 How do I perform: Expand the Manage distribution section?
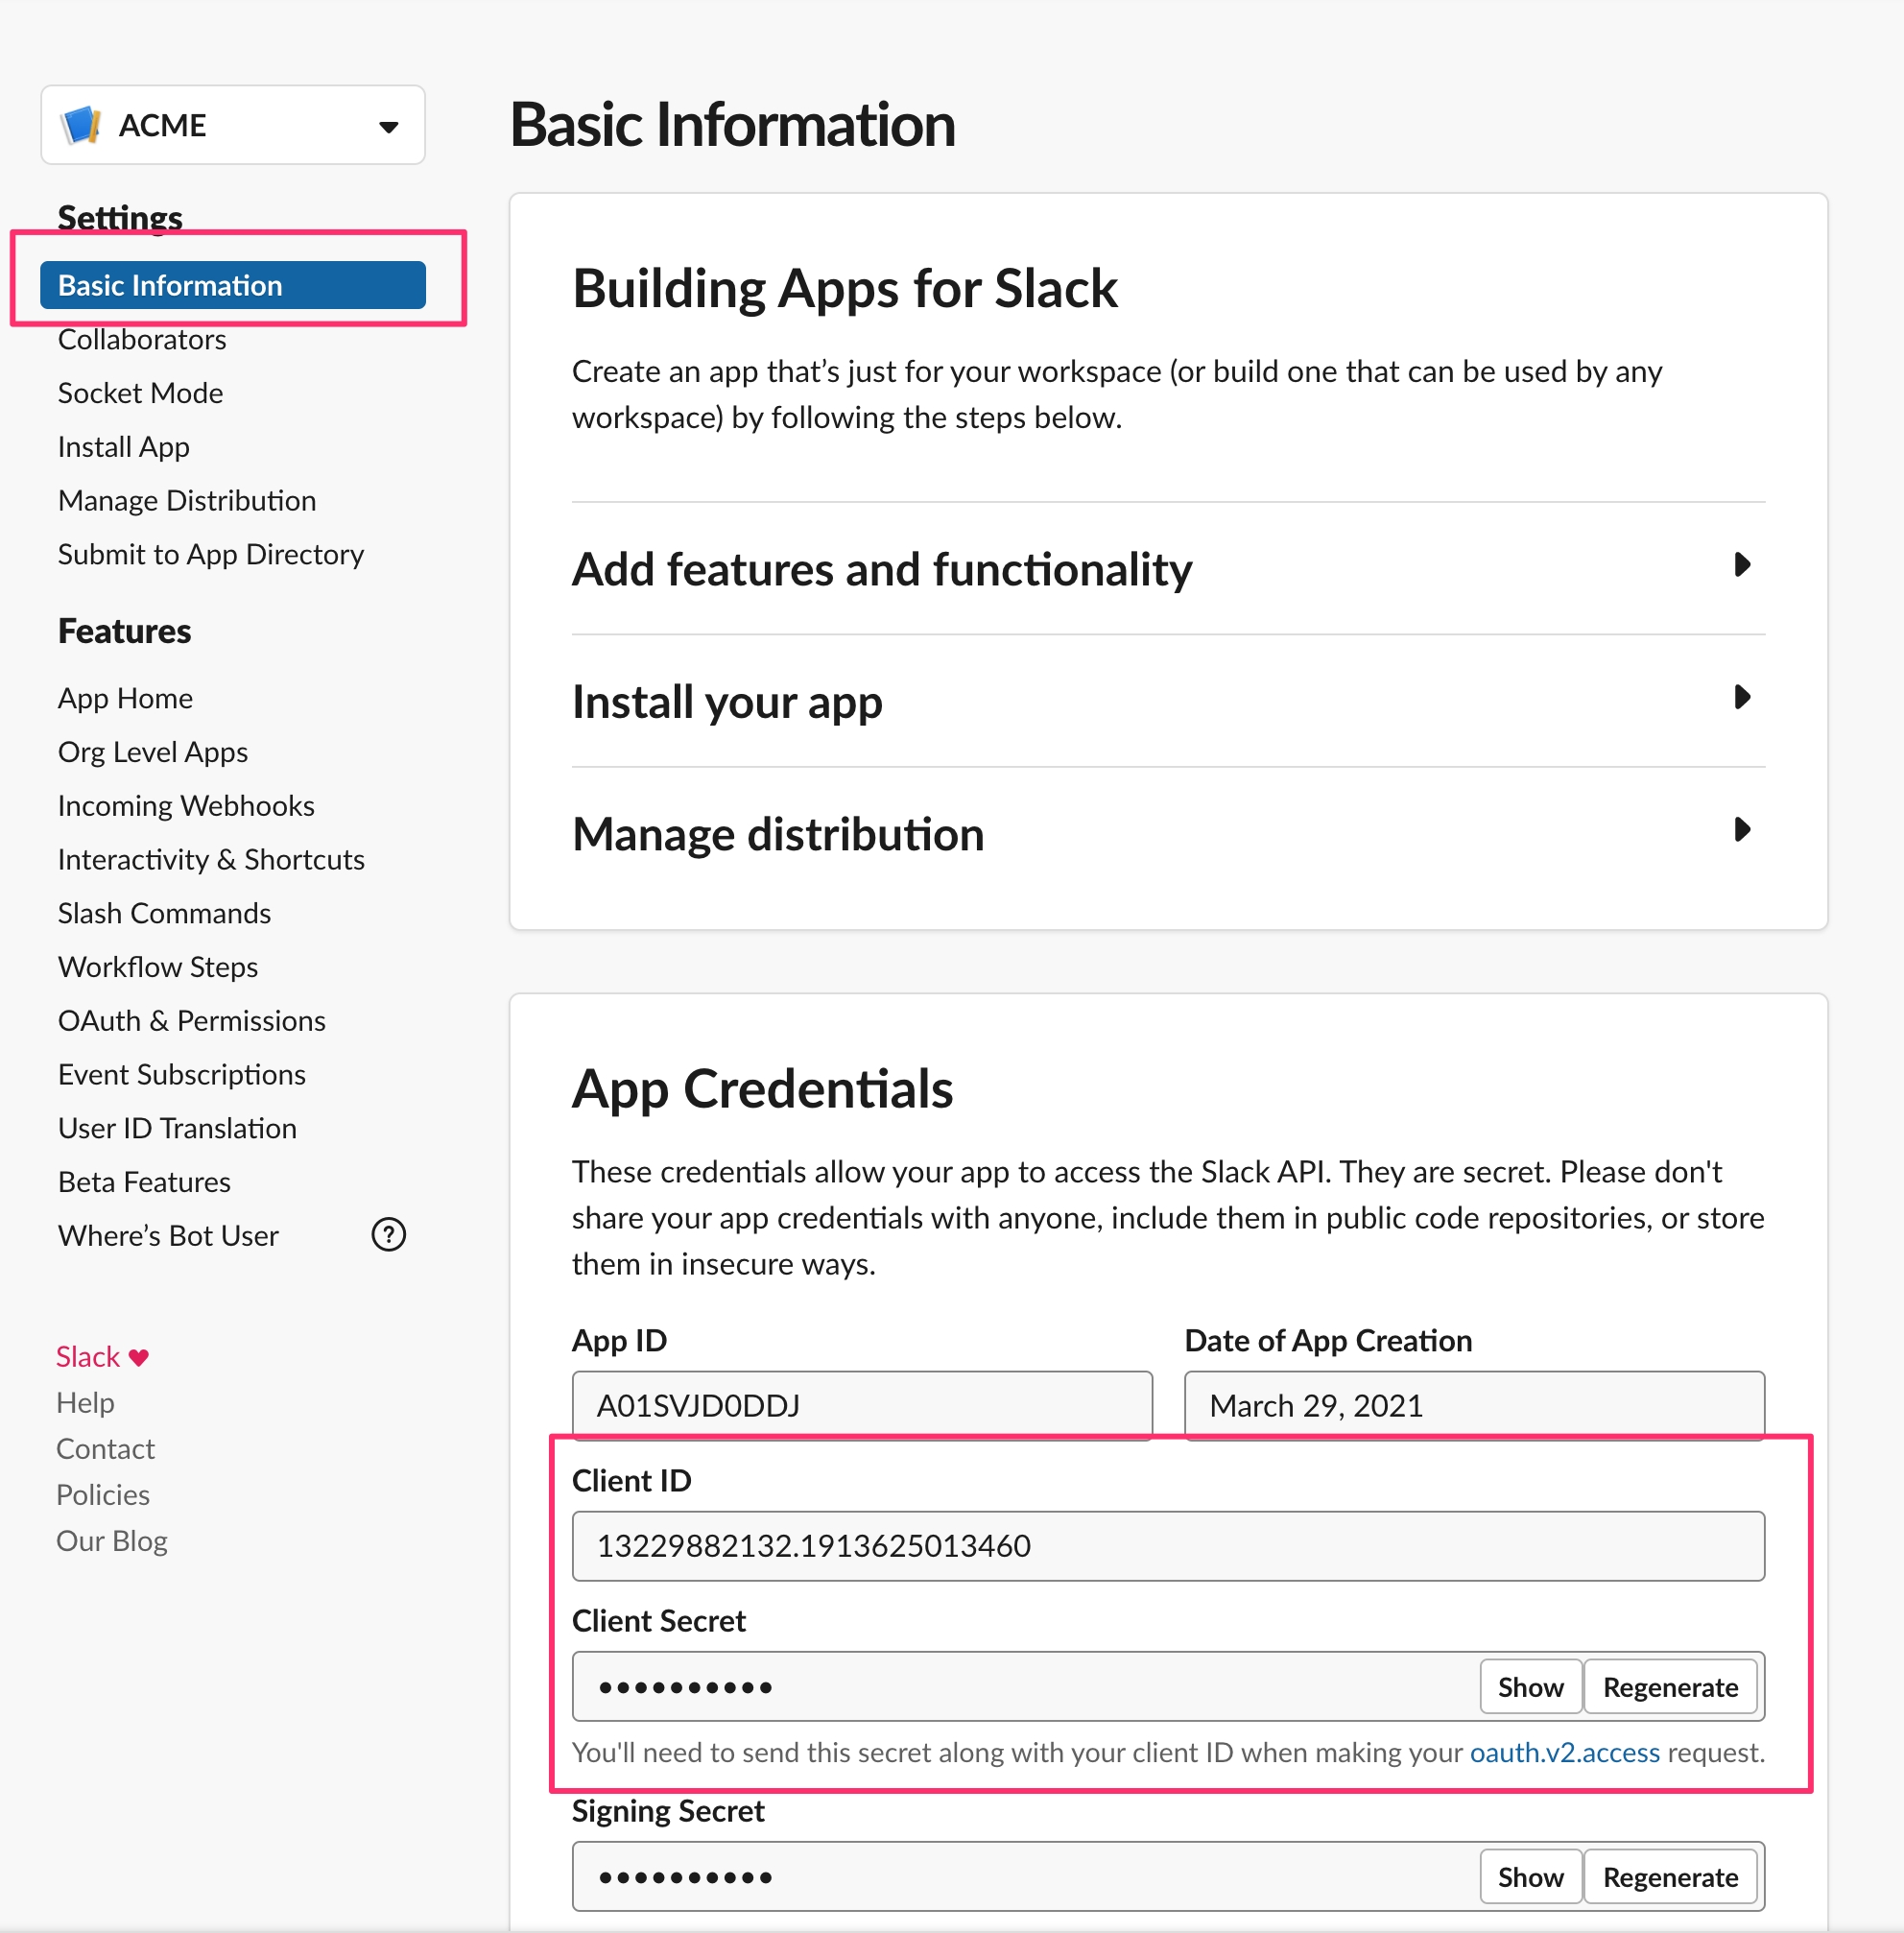click(x=1741, y=830)
